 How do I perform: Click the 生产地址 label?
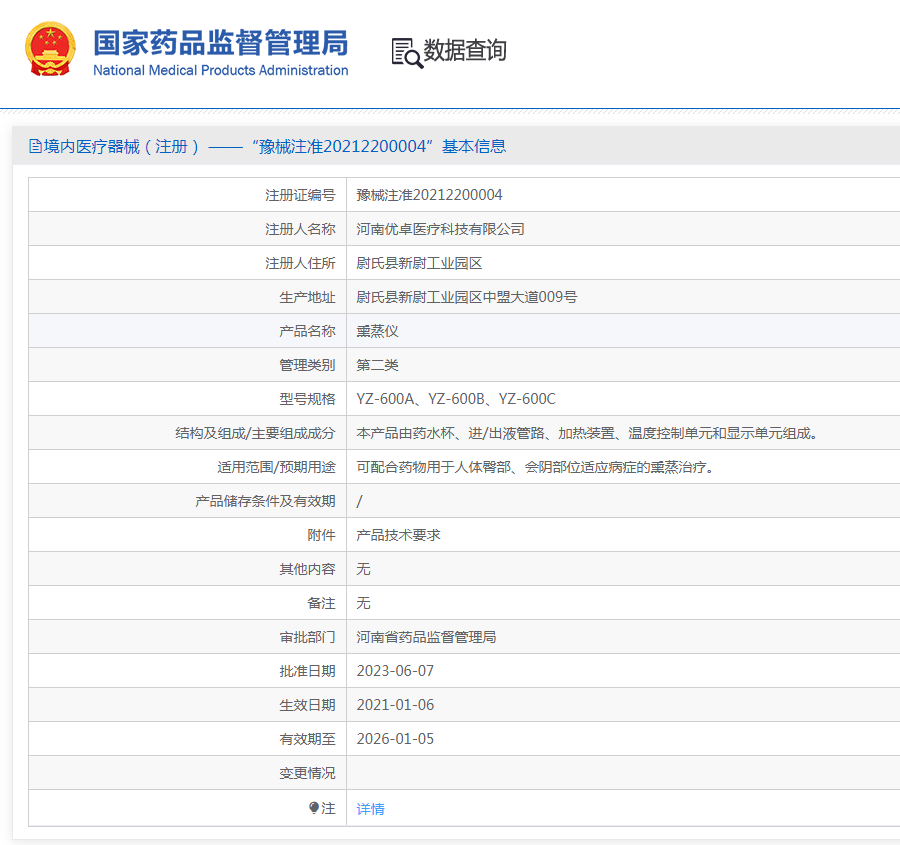pyautogui.click(x=307, y=297)
